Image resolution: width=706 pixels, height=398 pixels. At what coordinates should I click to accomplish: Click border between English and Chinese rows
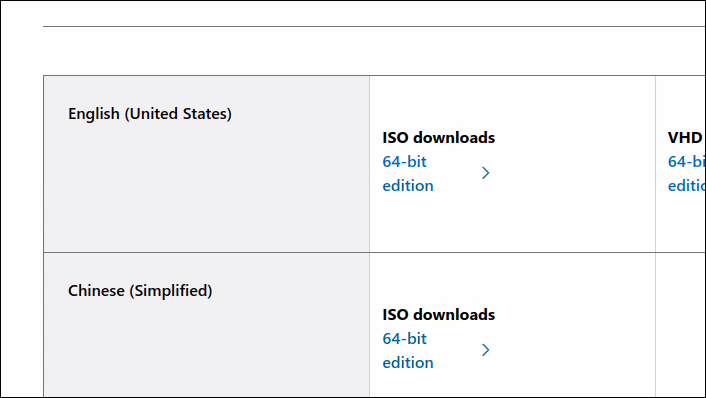click(374, 253)
